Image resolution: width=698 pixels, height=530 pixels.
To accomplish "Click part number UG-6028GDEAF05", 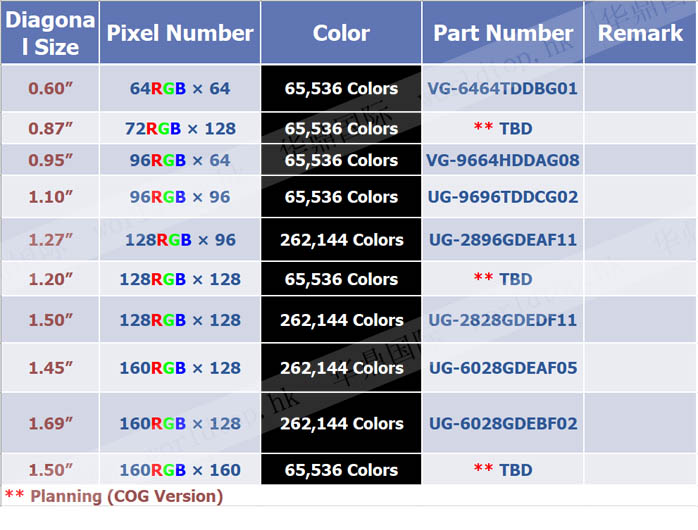I will coord(503,368).
